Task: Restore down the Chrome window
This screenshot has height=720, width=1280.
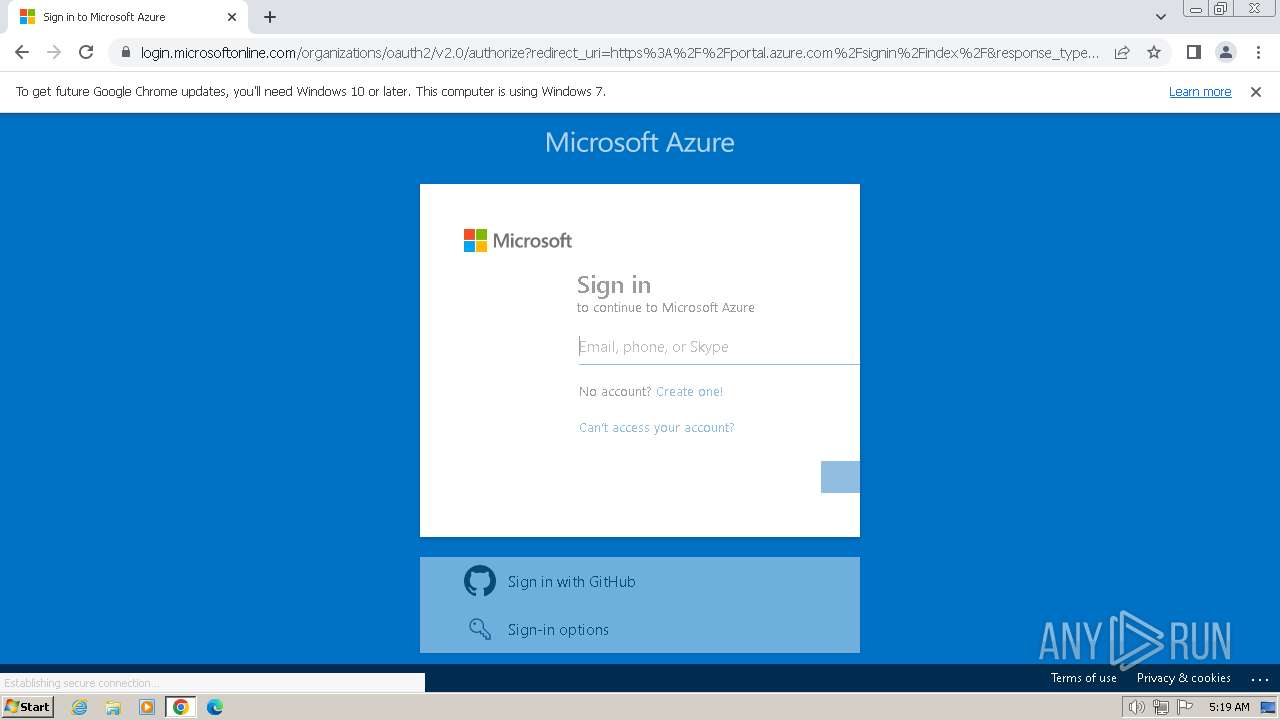Action: (x=1221, y=9)
